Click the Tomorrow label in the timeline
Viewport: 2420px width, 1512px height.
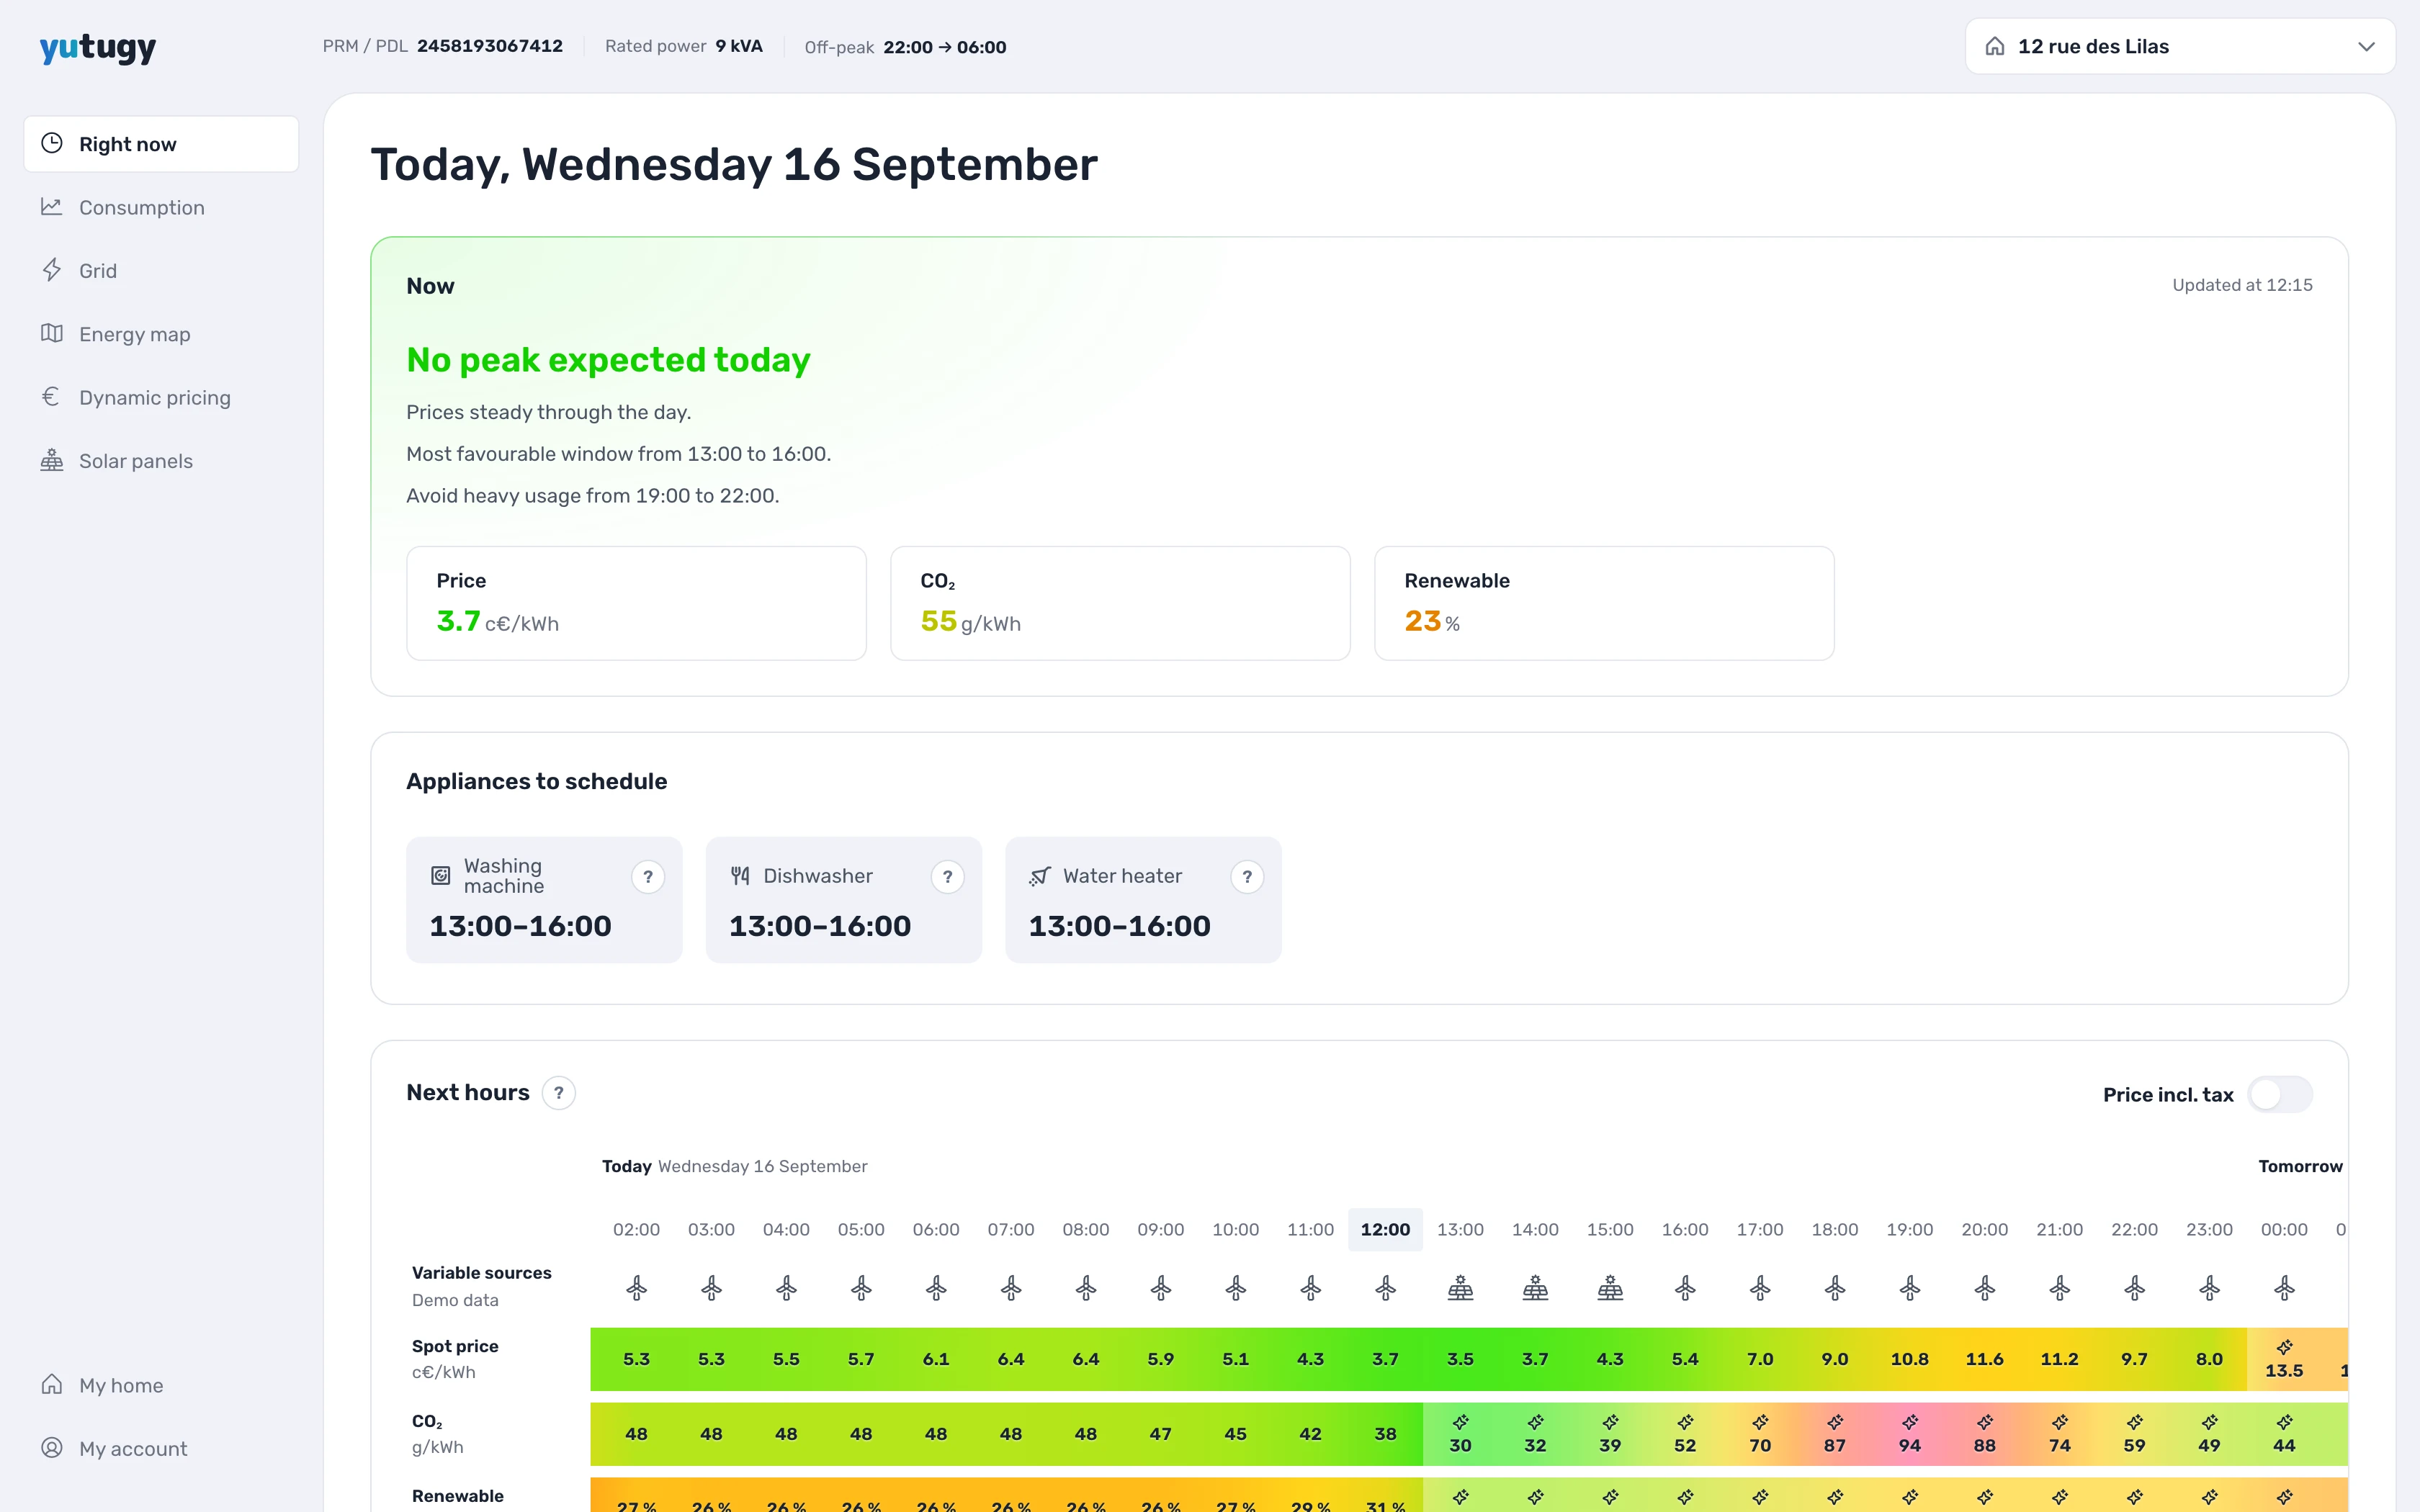point(2300,1166)
